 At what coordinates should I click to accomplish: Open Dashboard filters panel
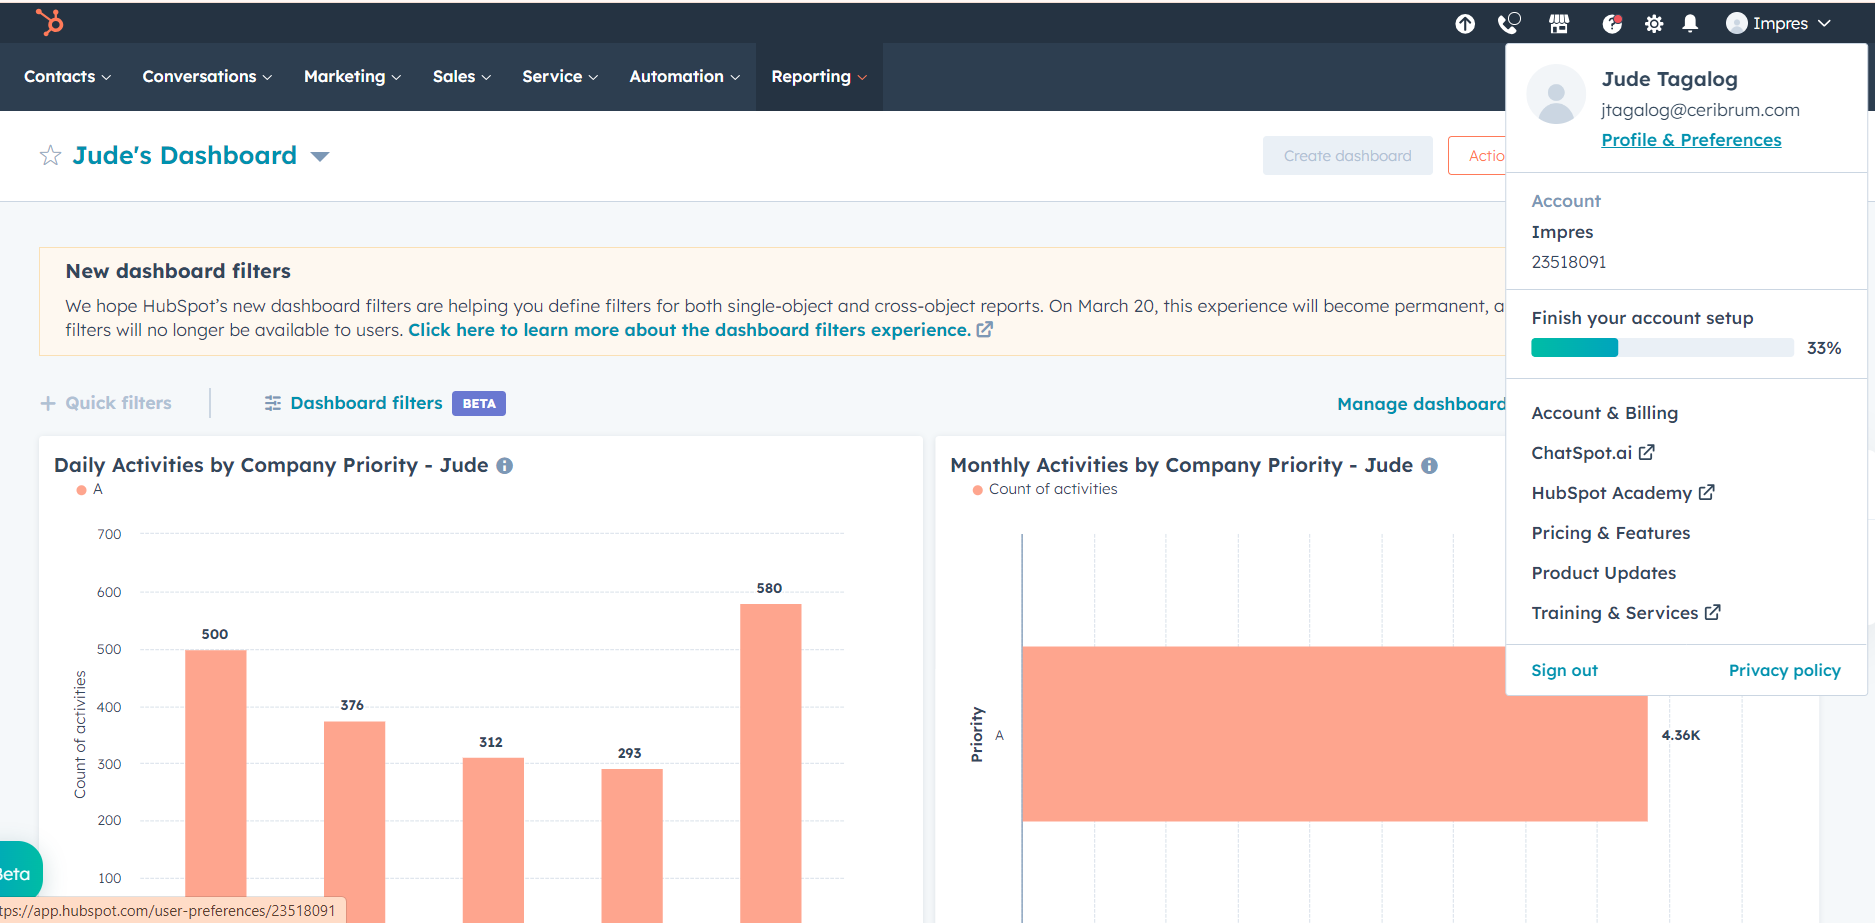pyautogui.click(x=366, y=403)
